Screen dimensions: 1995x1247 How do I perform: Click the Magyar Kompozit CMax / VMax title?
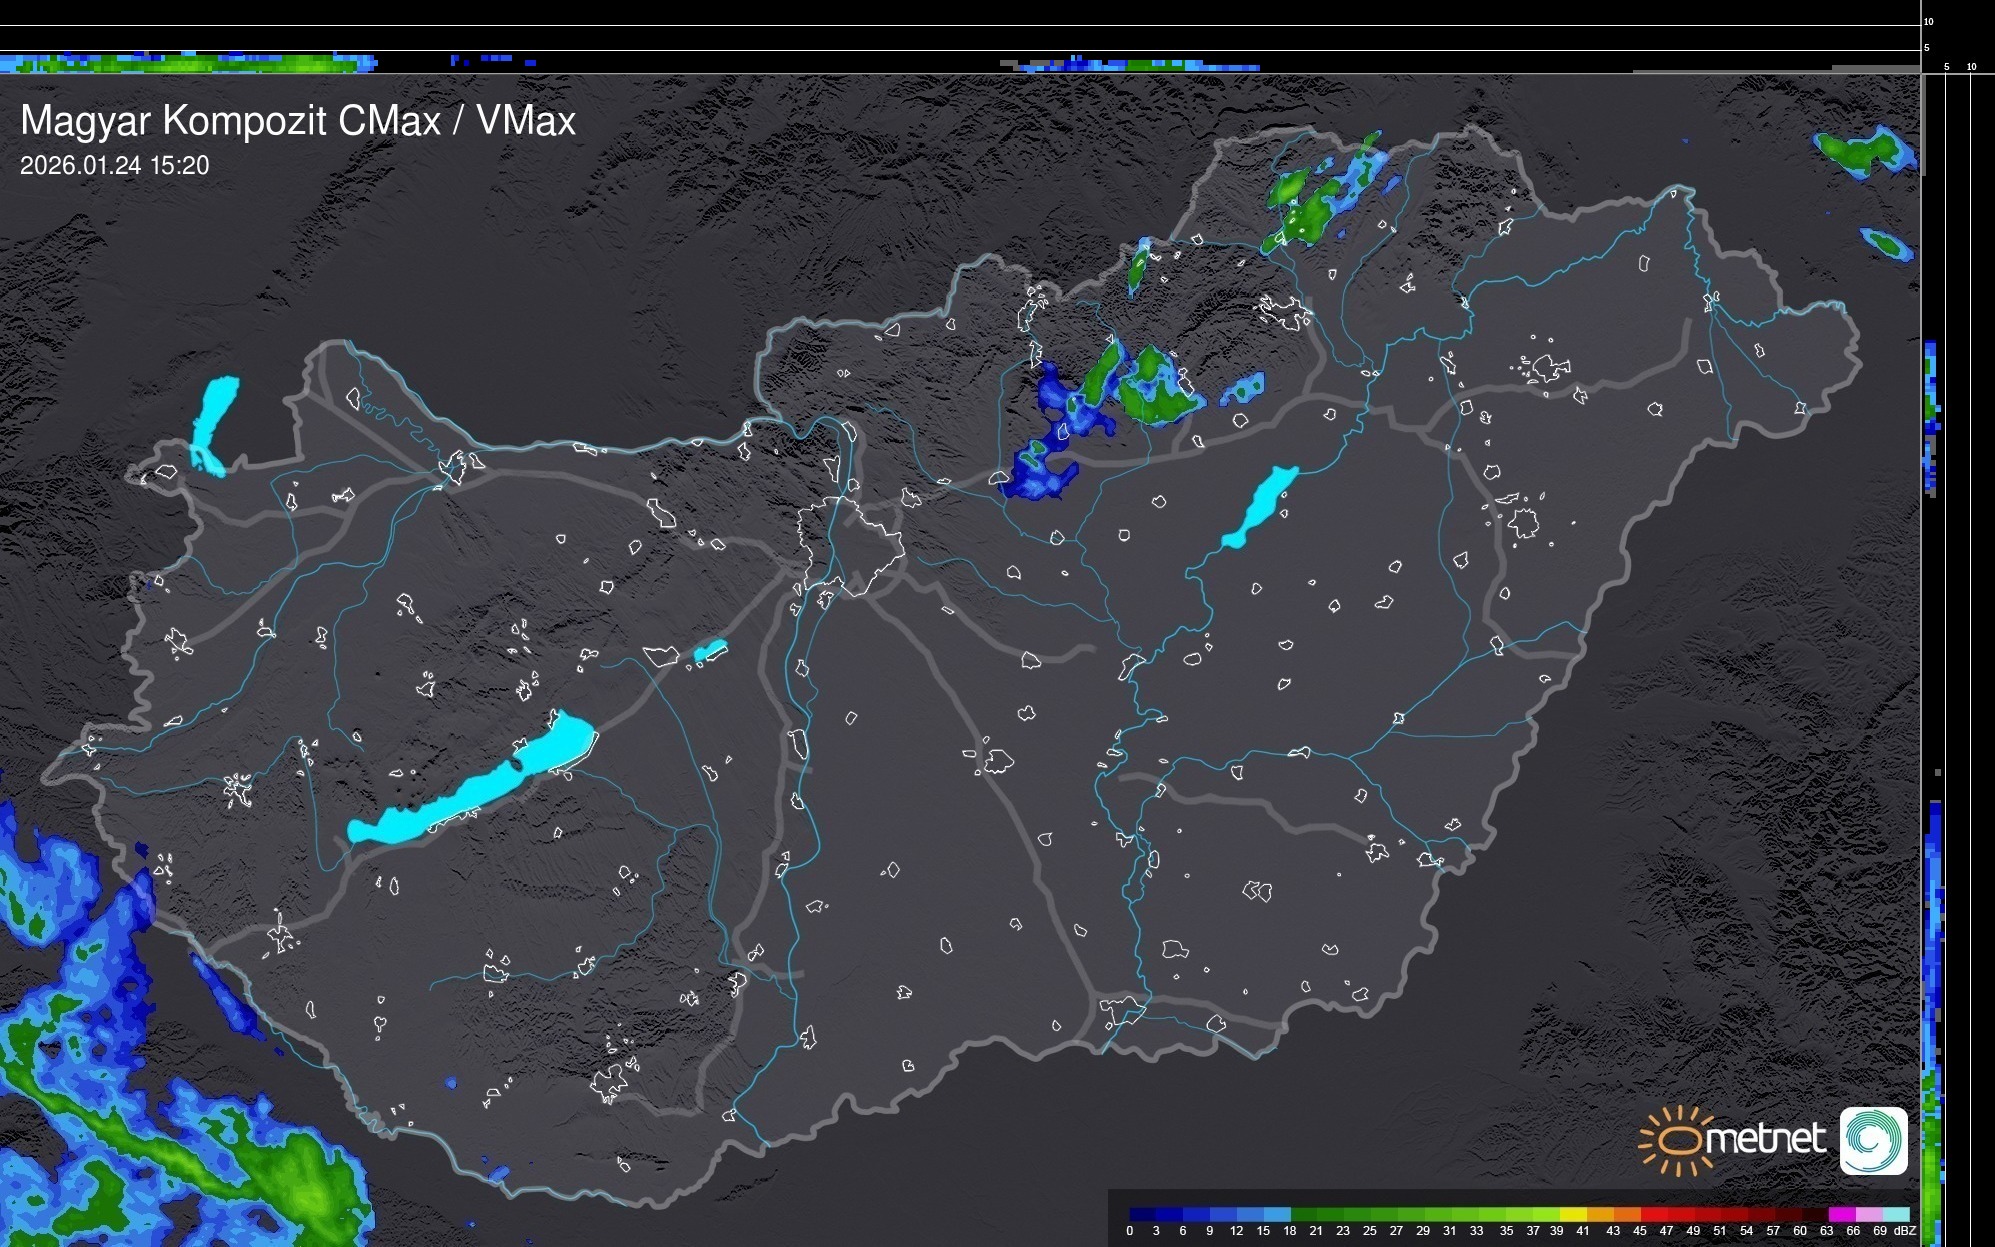point(298,121)
